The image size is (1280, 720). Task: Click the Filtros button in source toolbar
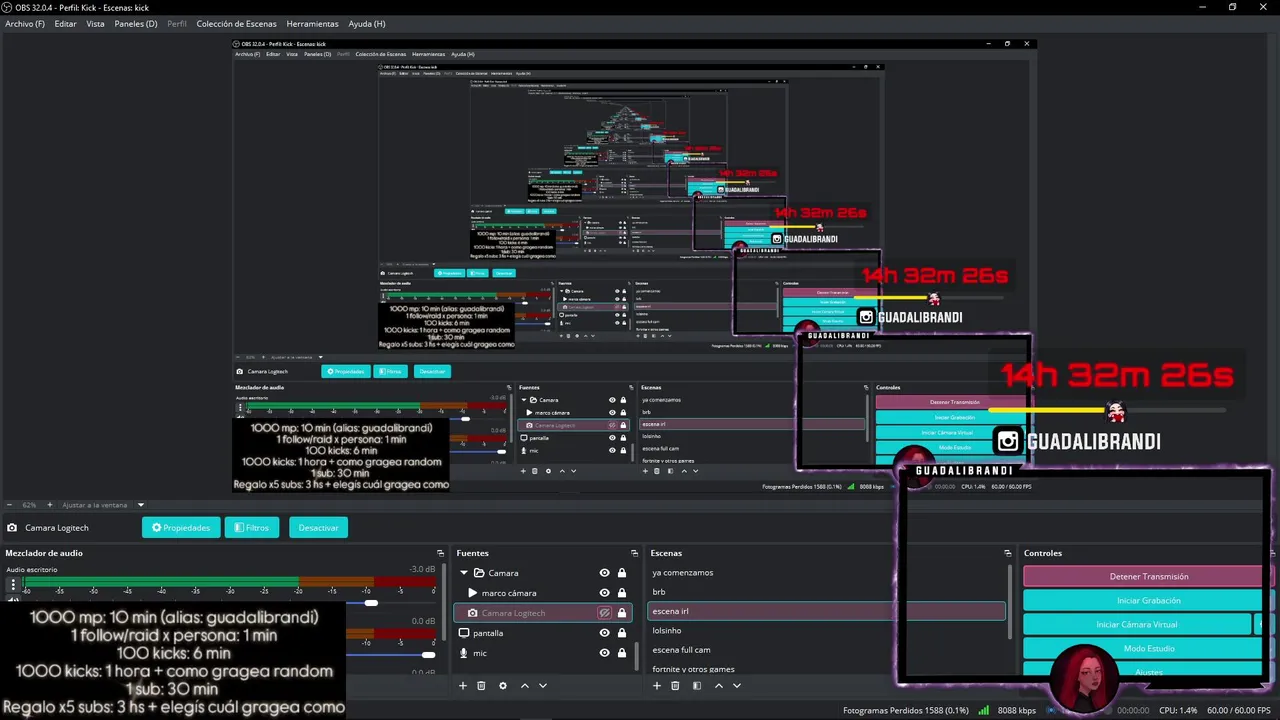tap(252, 527)
